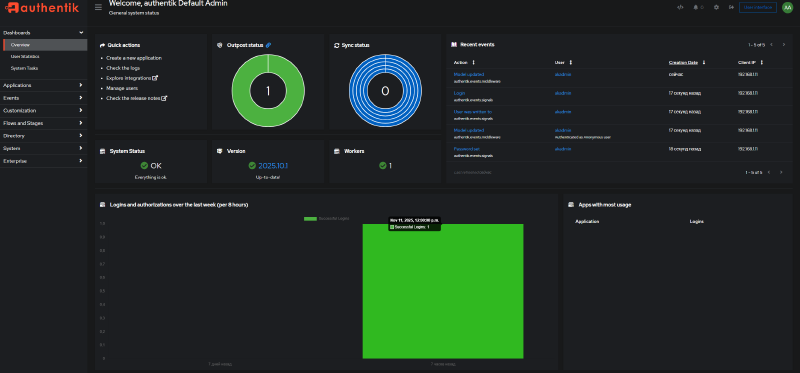Click the User interface button

[758, 7]
